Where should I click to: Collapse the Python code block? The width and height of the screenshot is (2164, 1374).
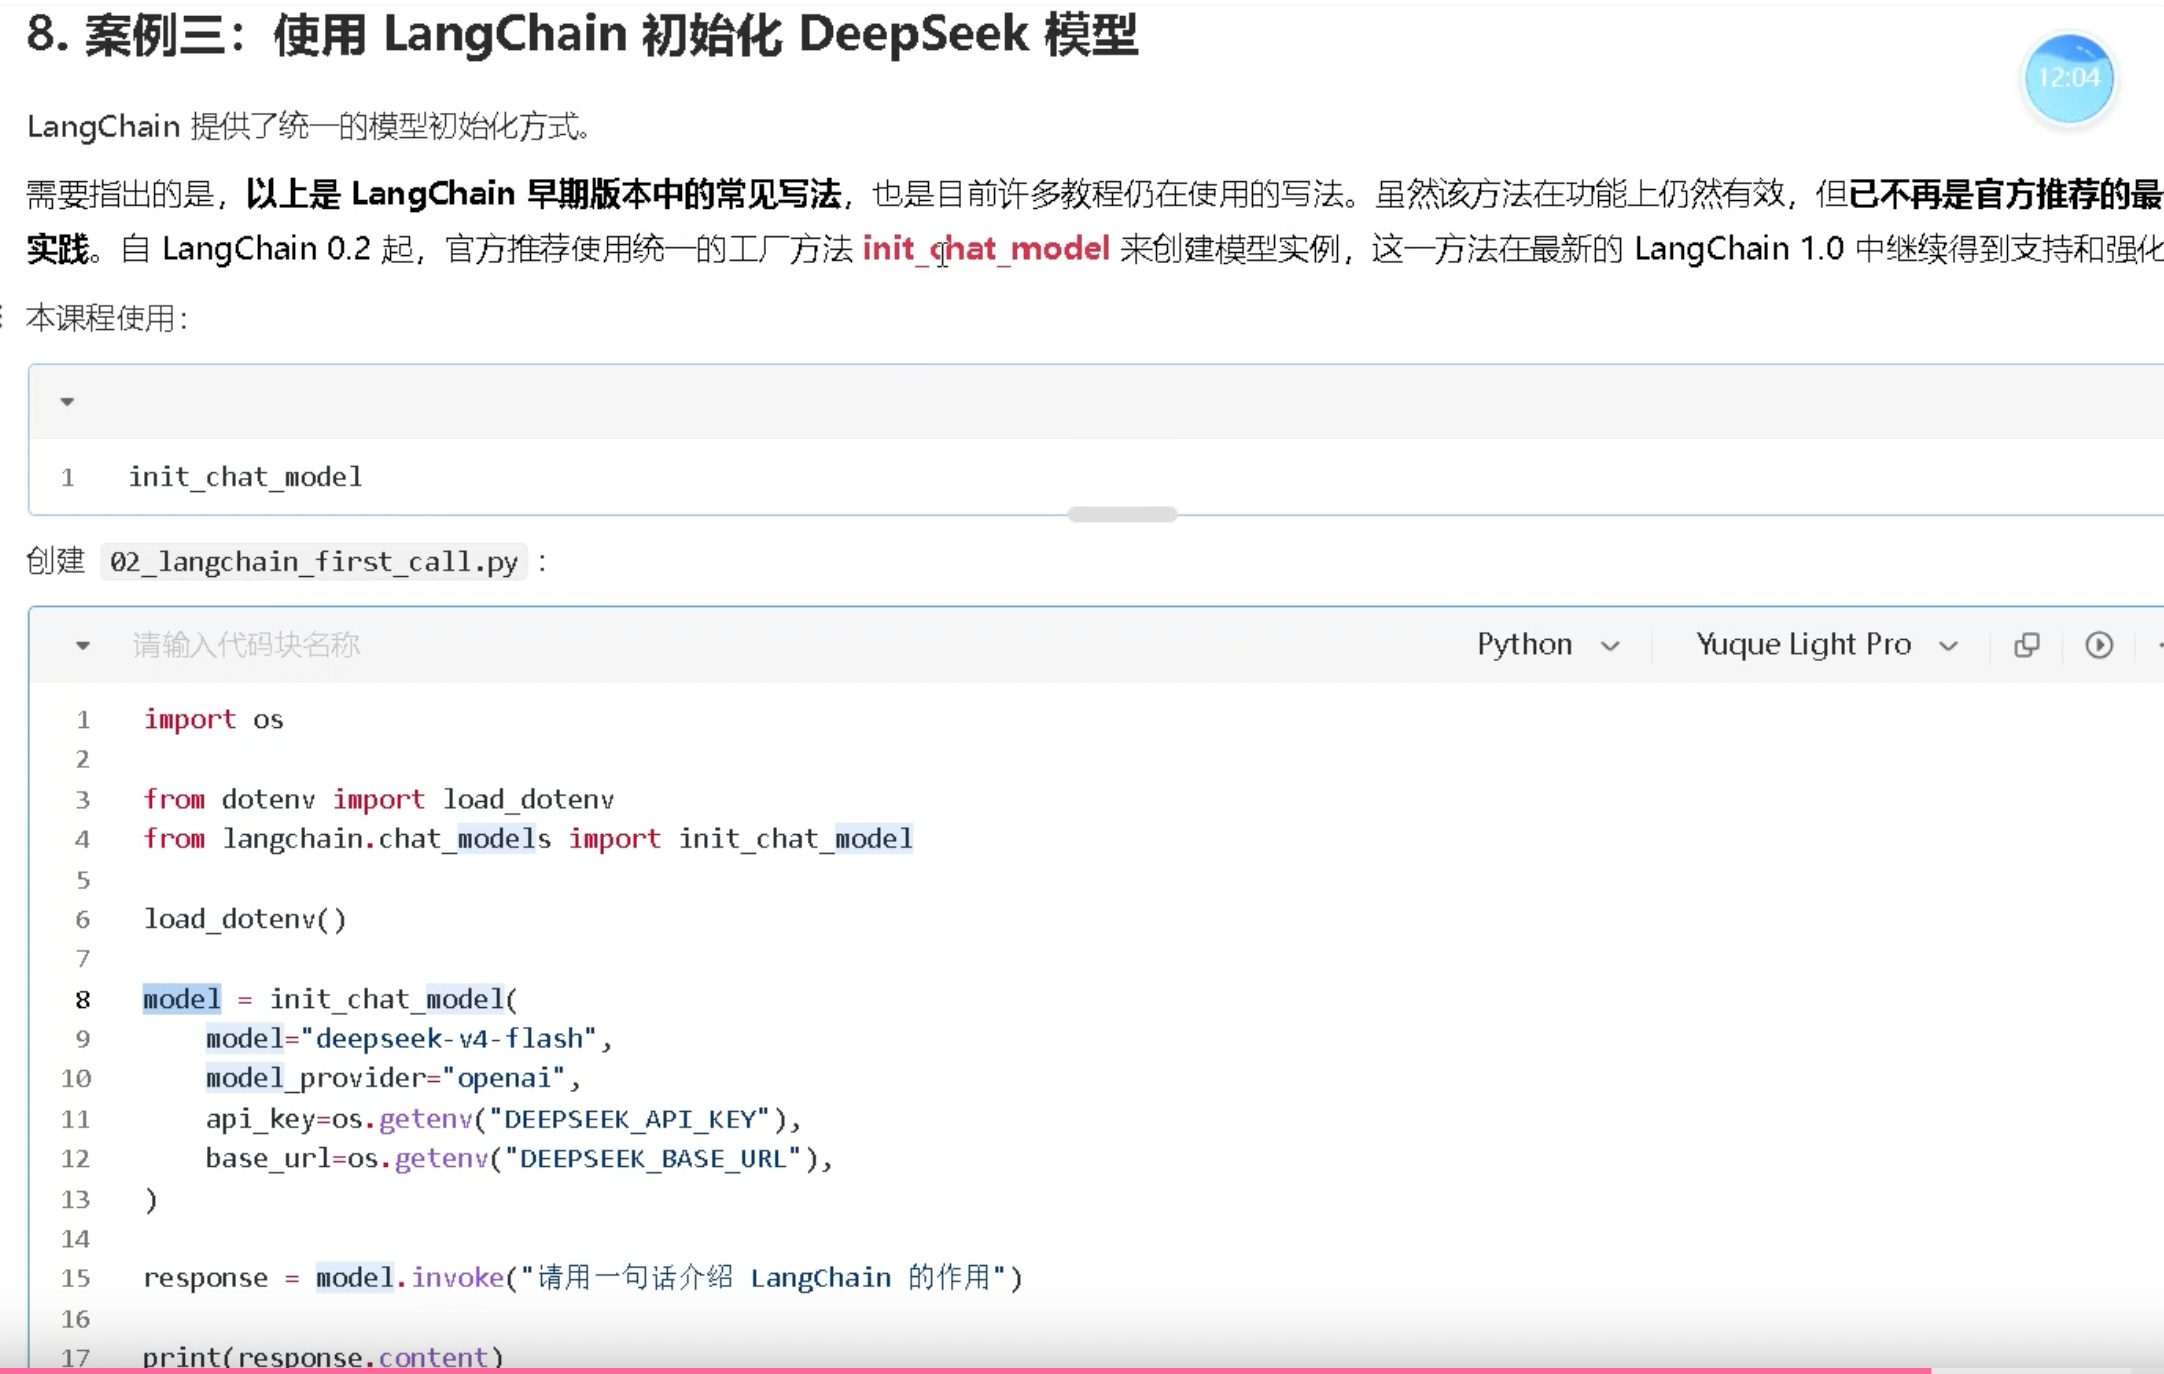point(83,646)
